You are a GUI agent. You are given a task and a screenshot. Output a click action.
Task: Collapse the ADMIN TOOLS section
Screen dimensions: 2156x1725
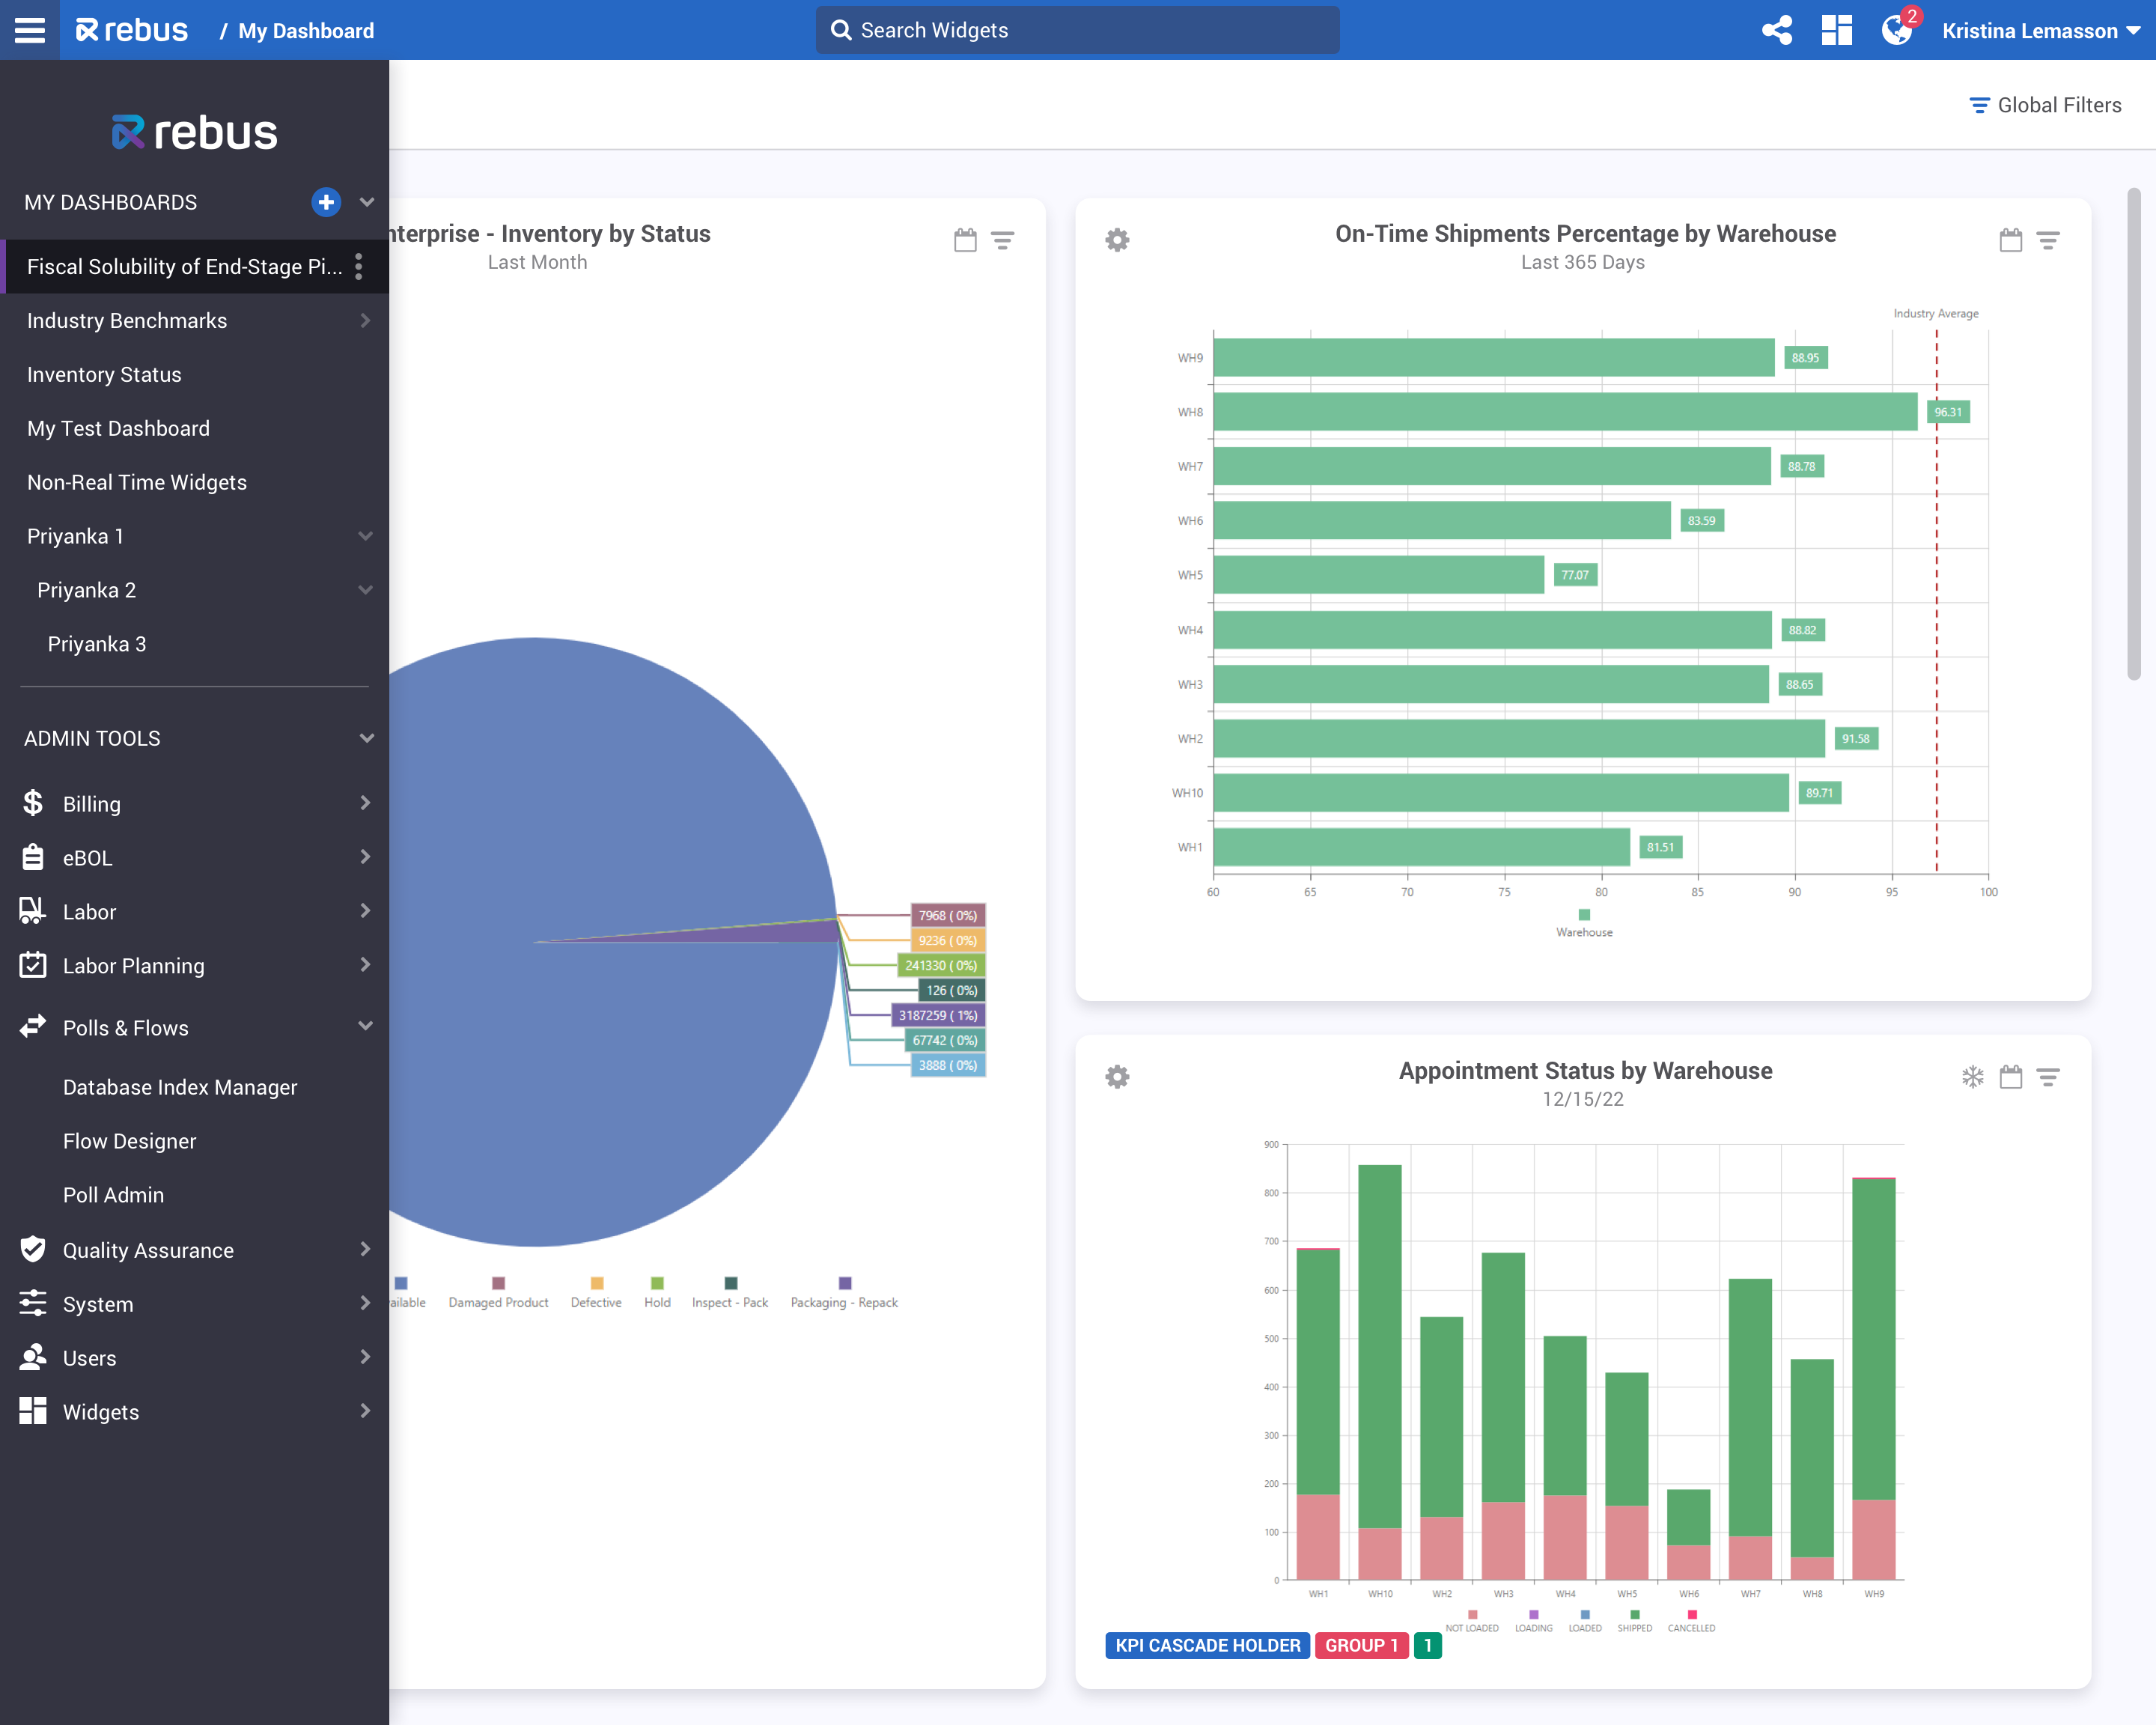[366, 738]
